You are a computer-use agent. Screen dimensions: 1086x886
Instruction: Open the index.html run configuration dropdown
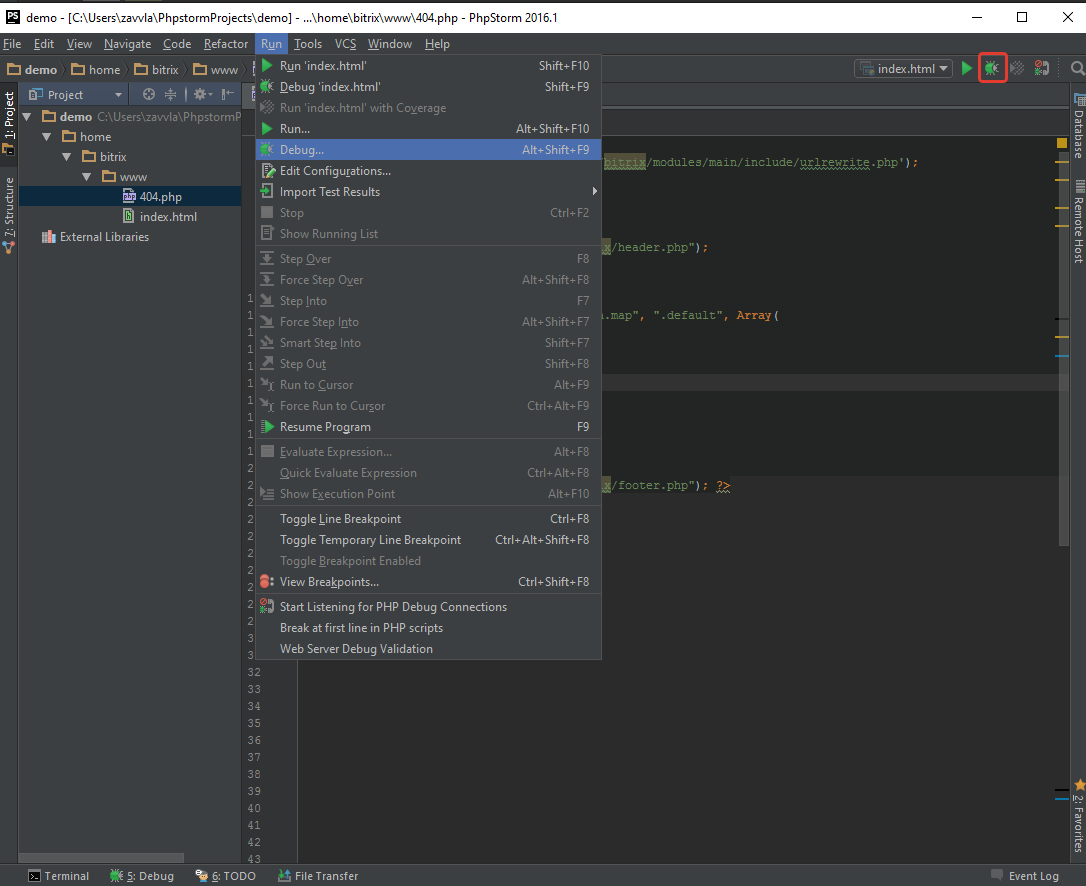pos(903,68)
